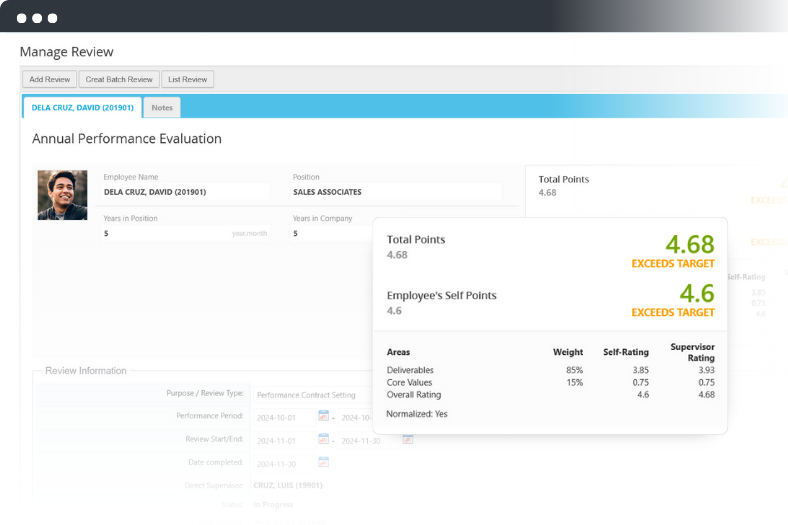Screen dimensions: 788x525
Task: Click the Add Review button
Action: click(x=49, y=79)
